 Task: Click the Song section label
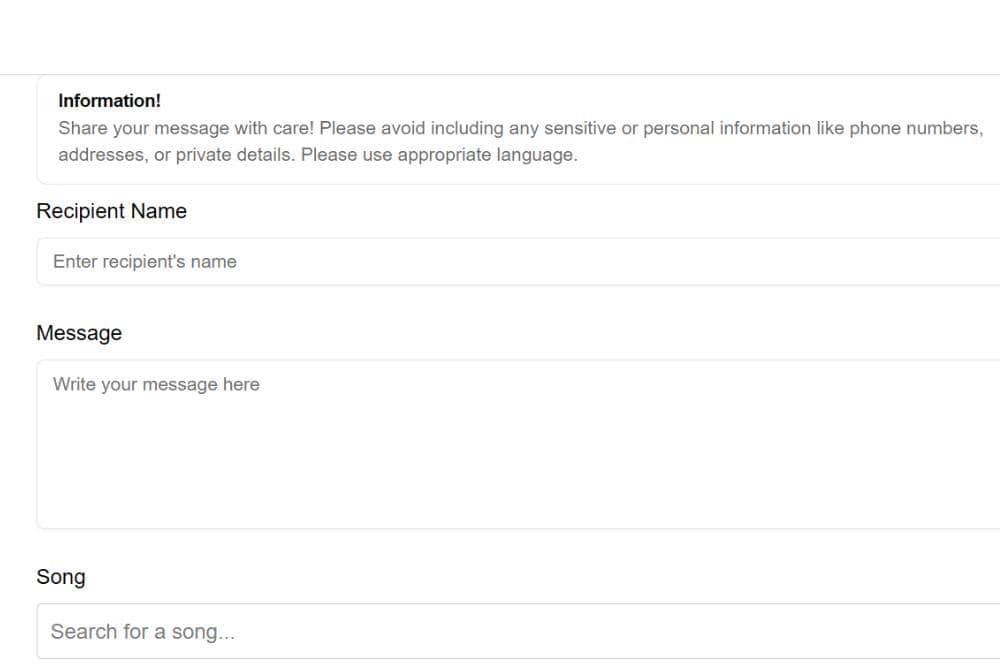[61, 577]
